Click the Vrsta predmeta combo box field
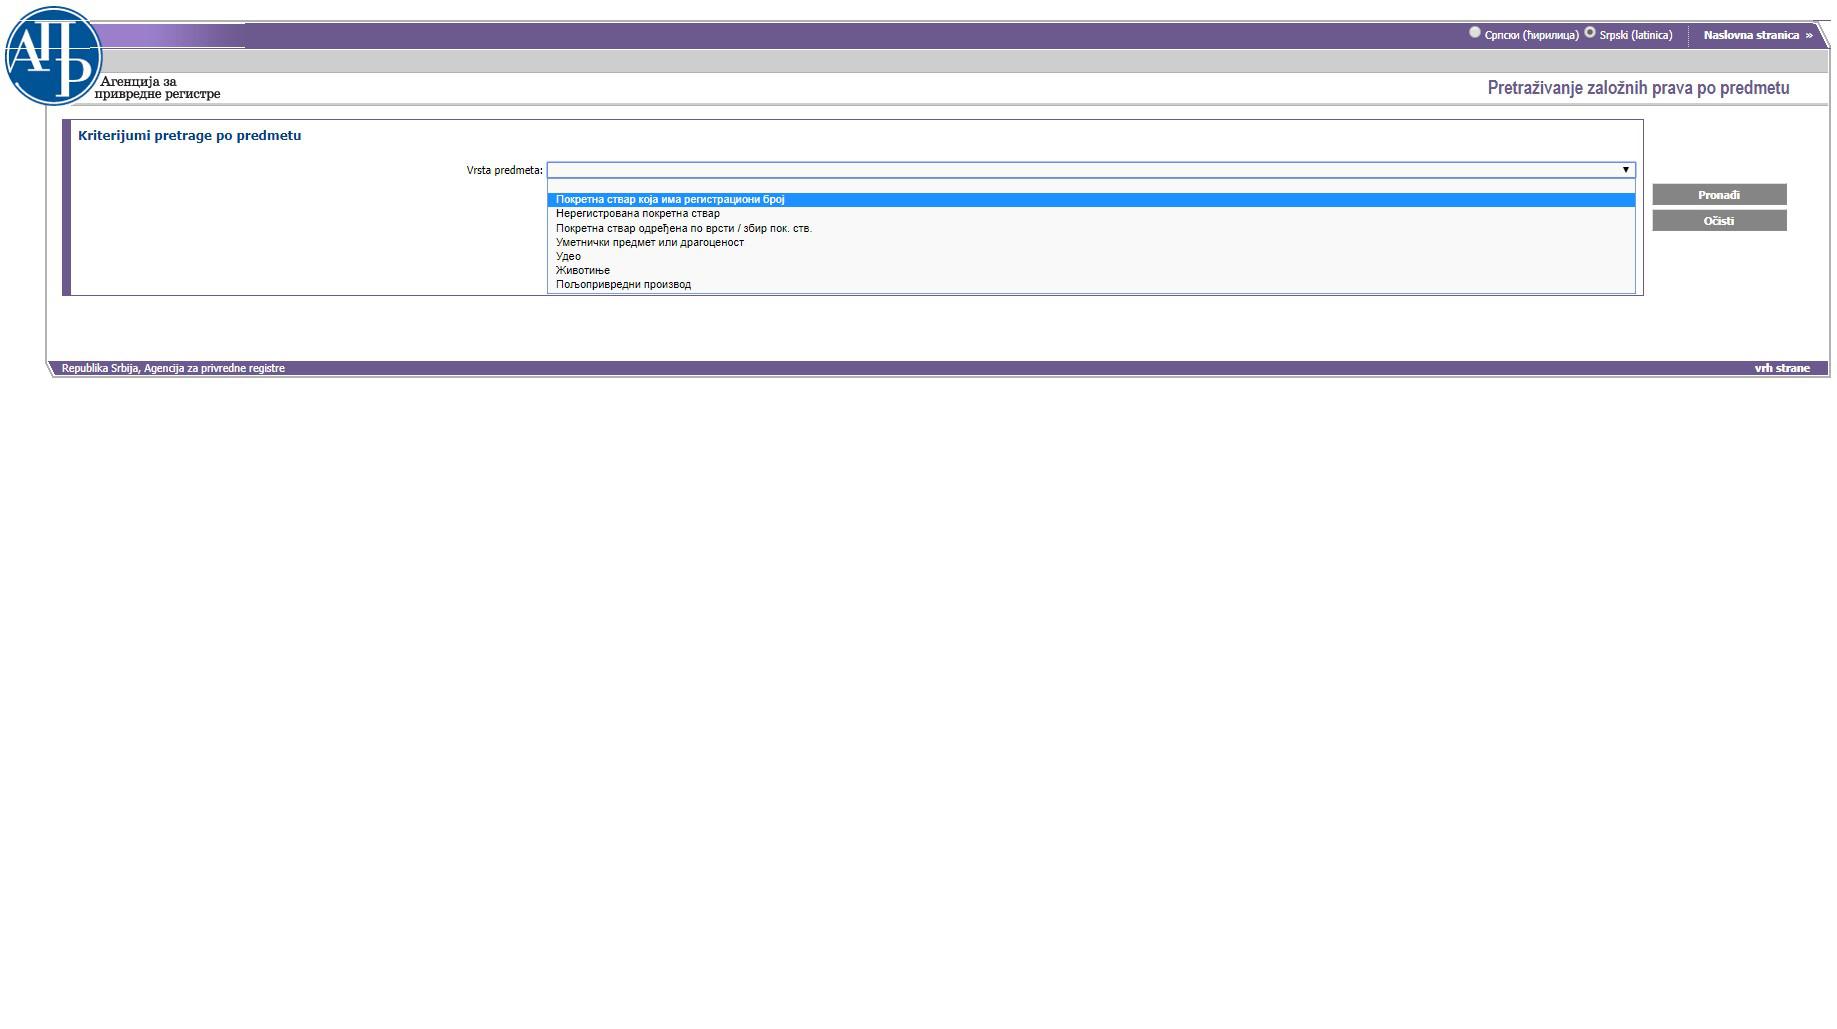 tap(1091, 170)
